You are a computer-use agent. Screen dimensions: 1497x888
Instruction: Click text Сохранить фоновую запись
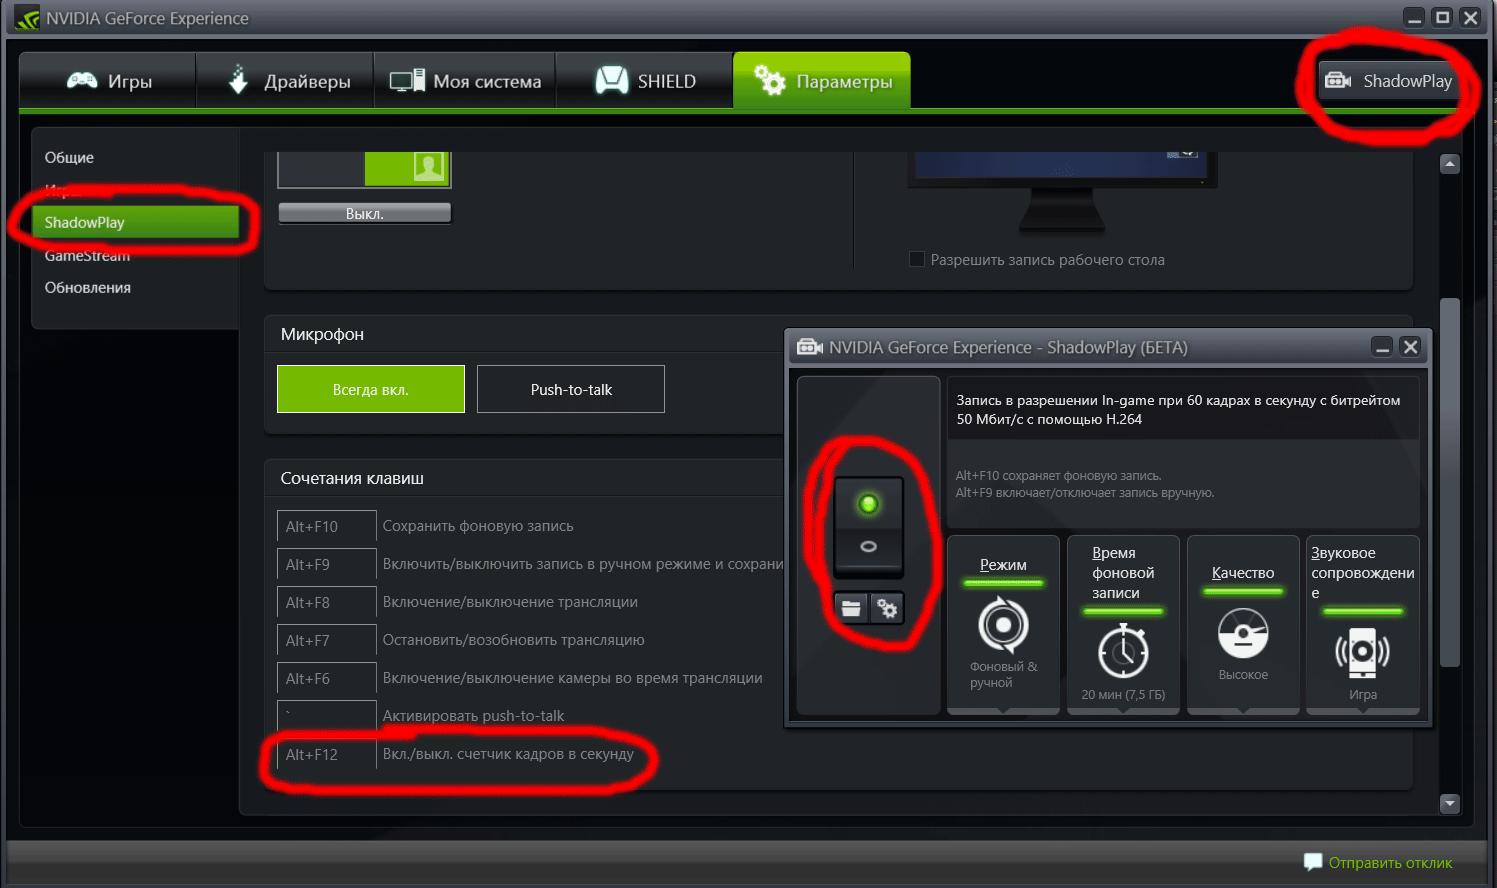pos(478,526)
